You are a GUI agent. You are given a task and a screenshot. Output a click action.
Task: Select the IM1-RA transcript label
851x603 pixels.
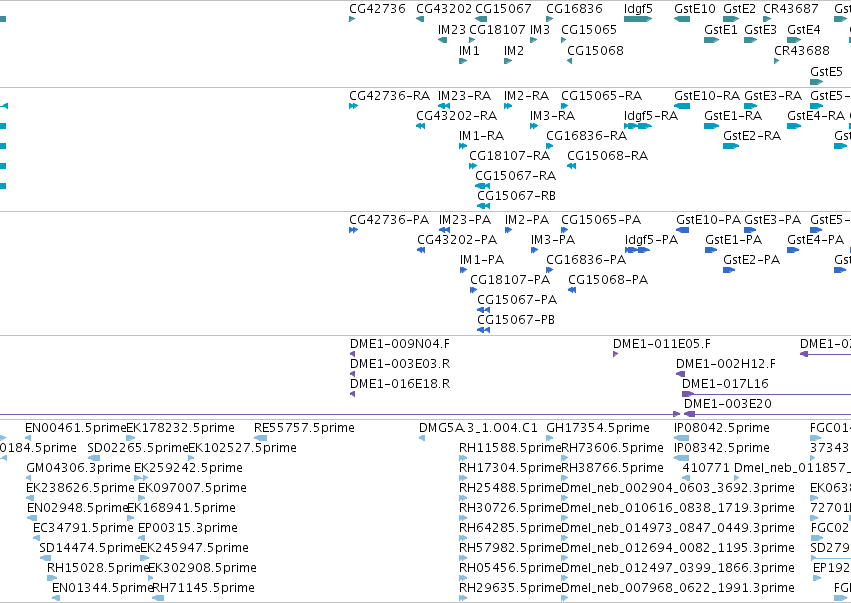coord(481,136)
